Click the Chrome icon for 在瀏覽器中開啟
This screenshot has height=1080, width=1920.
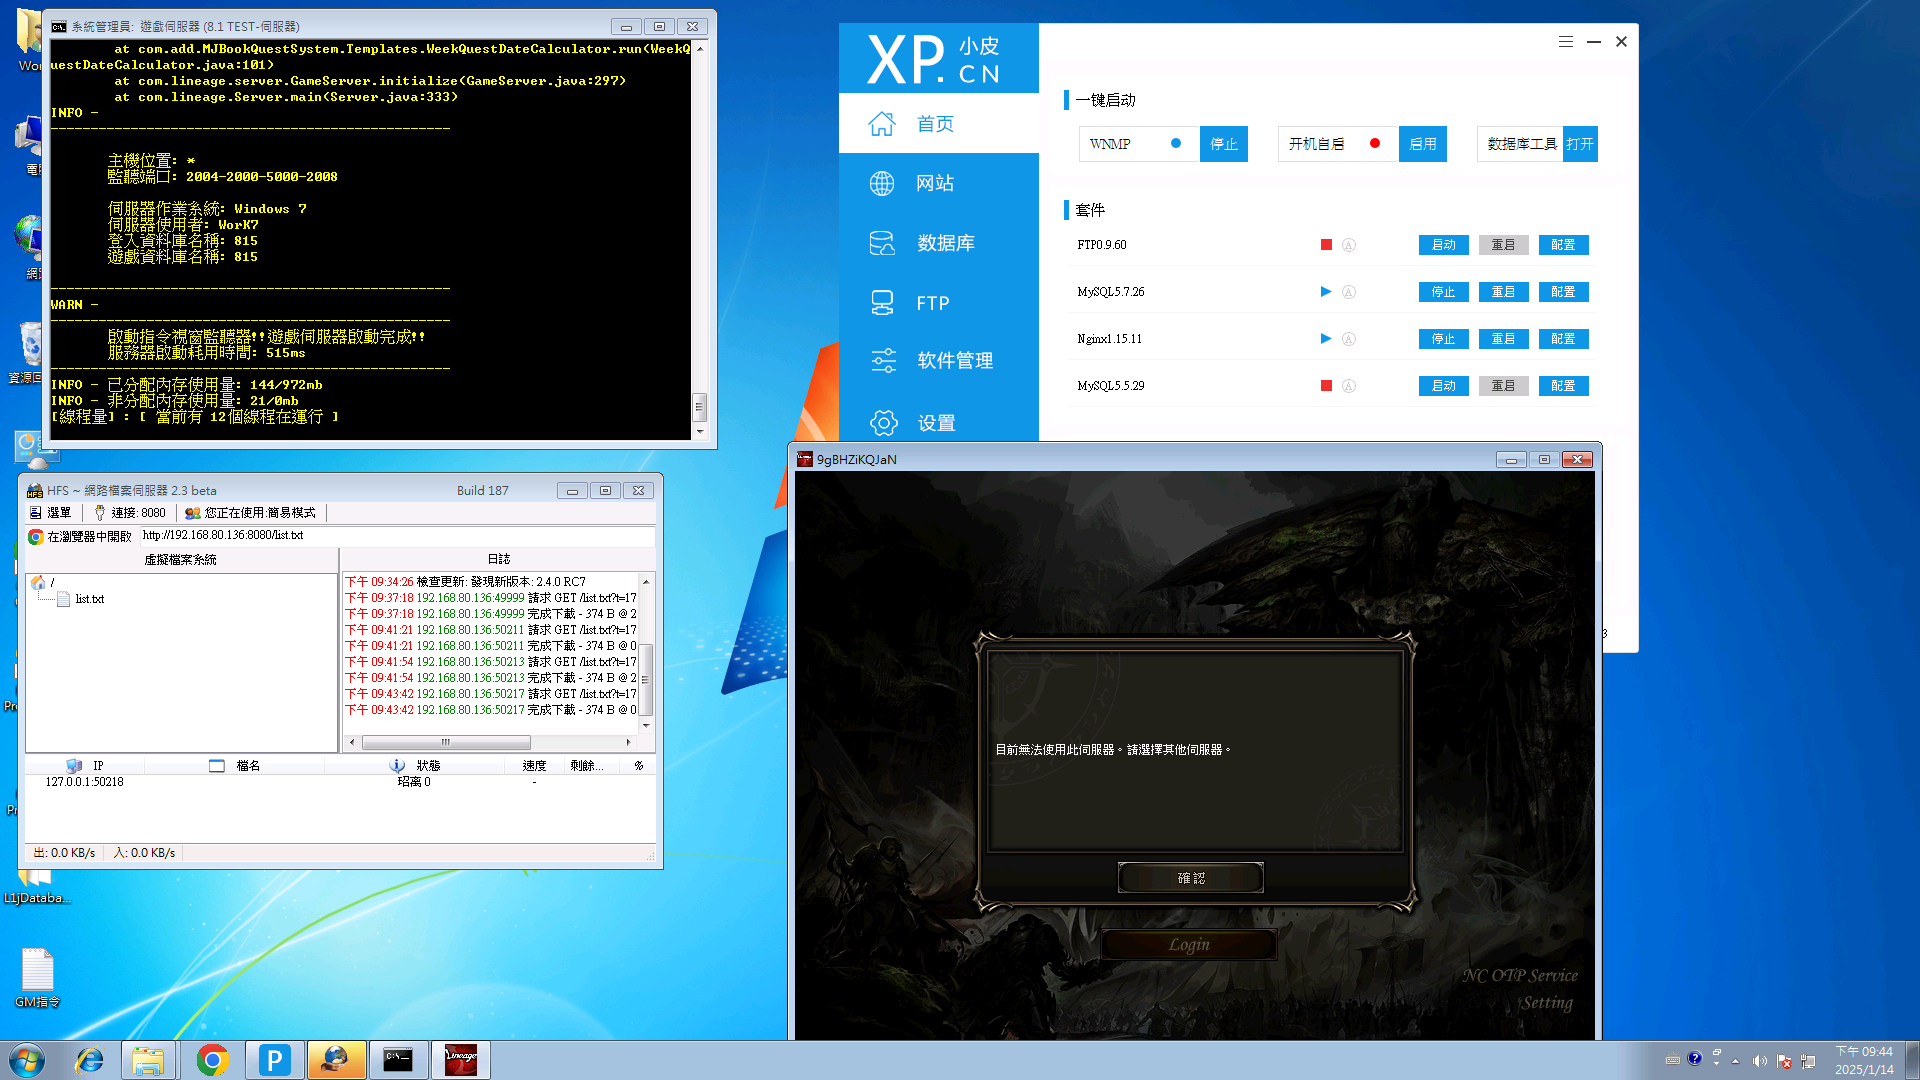pos(36,537)
